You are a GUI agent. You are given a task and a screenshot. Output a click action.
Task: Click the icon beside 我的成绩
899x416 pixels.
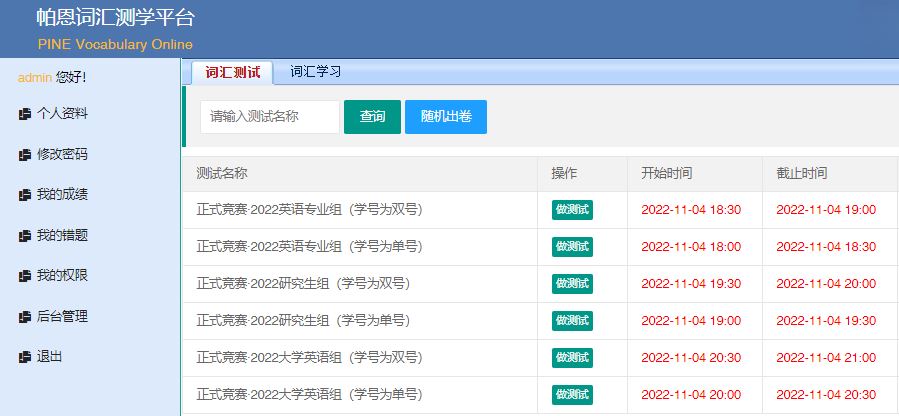click(x=25, y=195)
